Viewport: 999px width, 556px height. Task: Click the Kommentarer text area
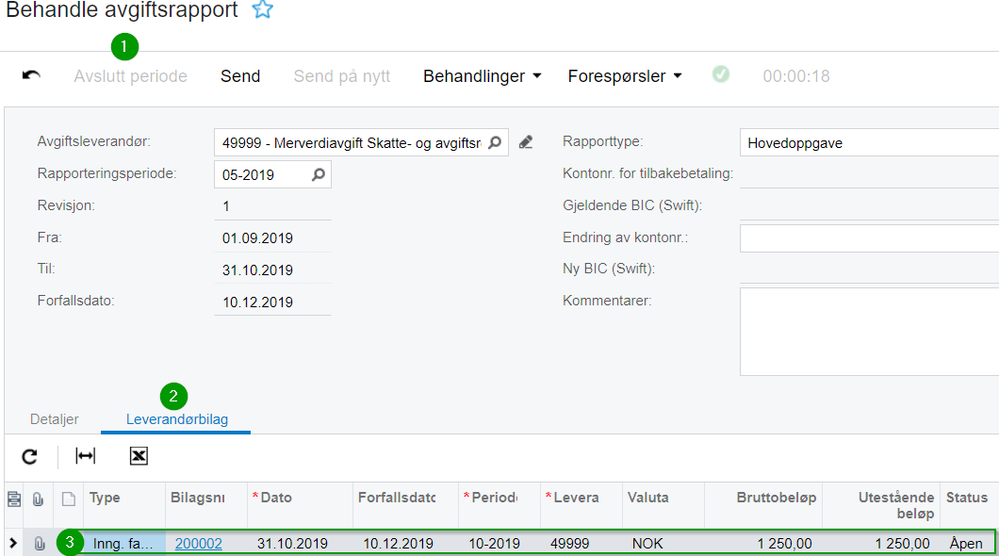point(869,331)
